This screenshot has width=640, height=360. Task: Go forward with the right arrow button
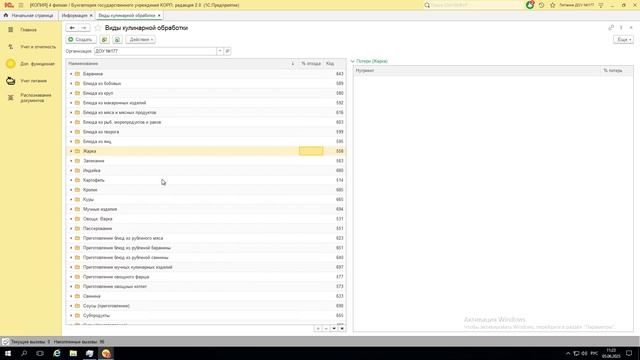[84, 28]
